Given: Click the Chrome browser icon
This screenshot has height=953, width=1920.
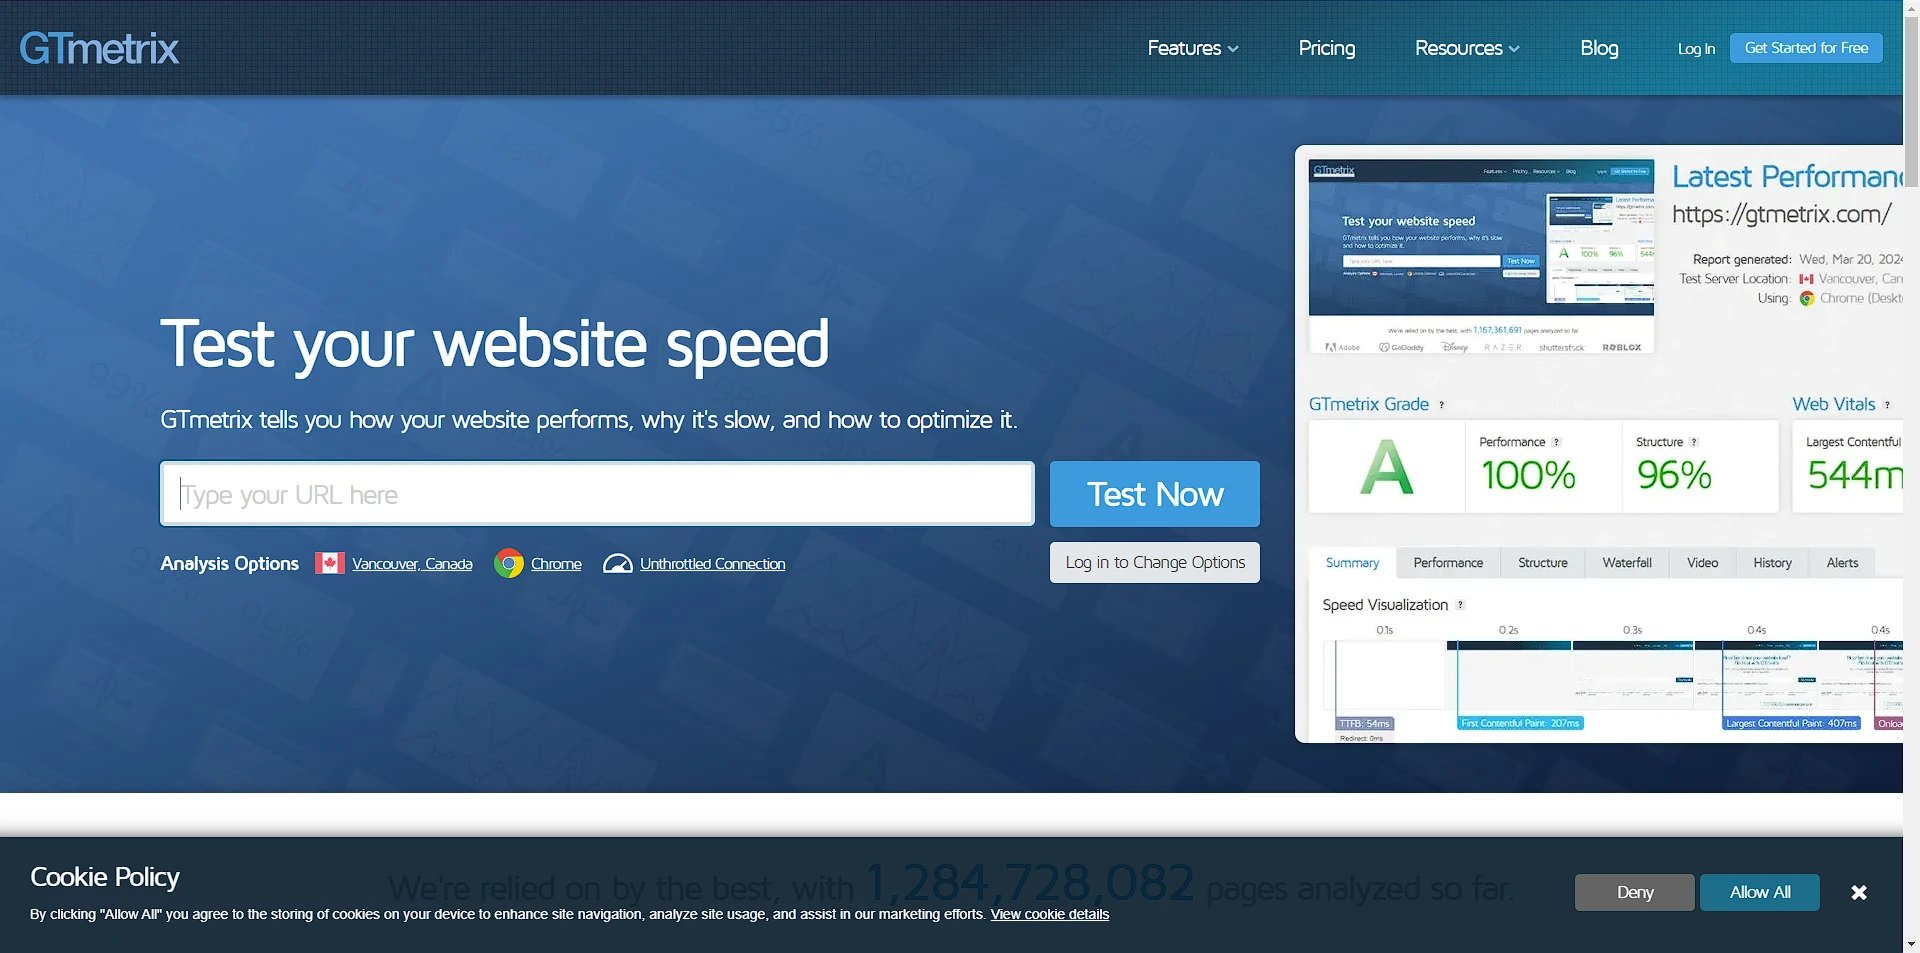Looking at the screenshot, I should coord(509,564).
